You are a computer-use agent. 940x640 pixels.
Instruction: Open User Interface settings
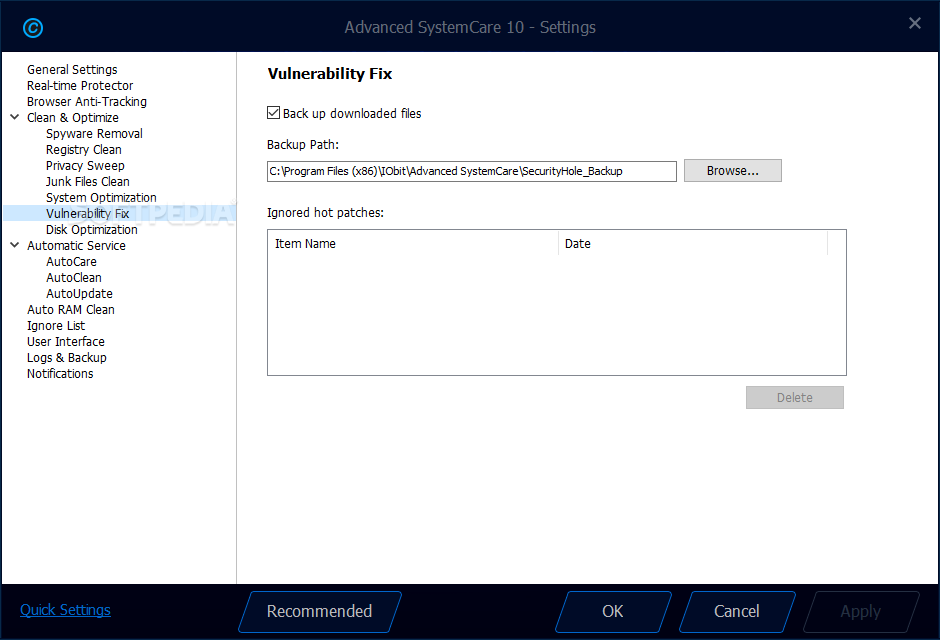click(65, 342)
